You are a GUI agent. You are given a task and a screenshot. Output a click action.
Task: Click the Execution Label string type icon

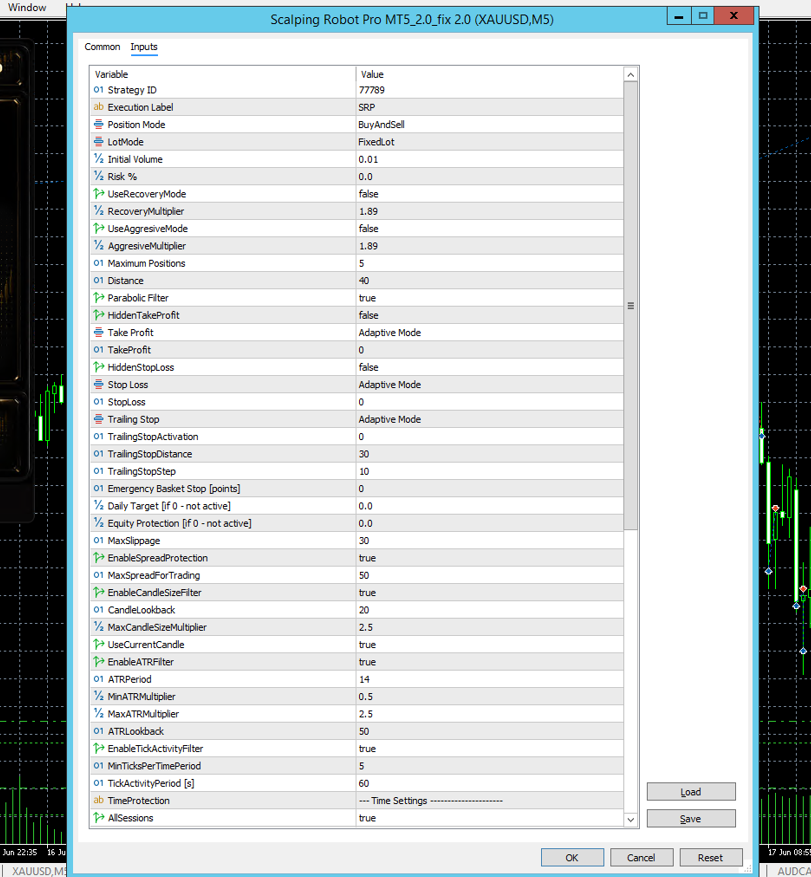click(x=98, y=107)
